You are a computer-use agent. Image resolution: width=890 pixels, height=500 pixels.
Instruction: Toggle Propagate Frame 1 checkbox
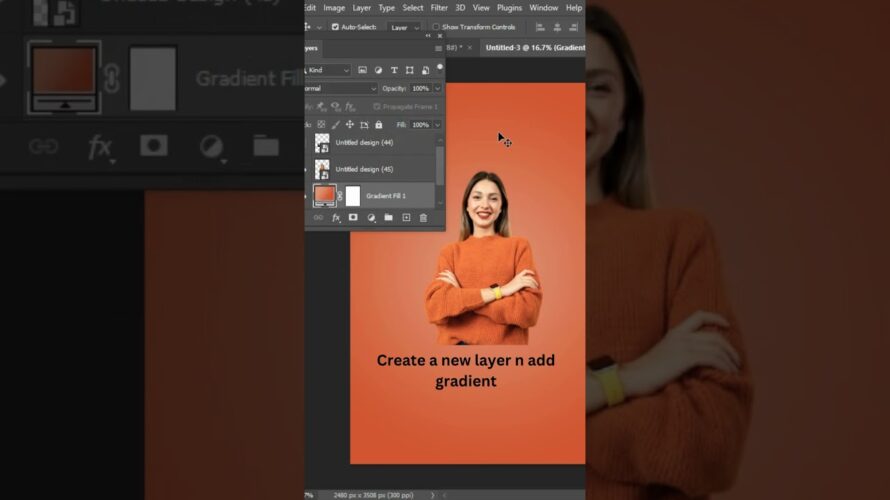tap(376, 107)
